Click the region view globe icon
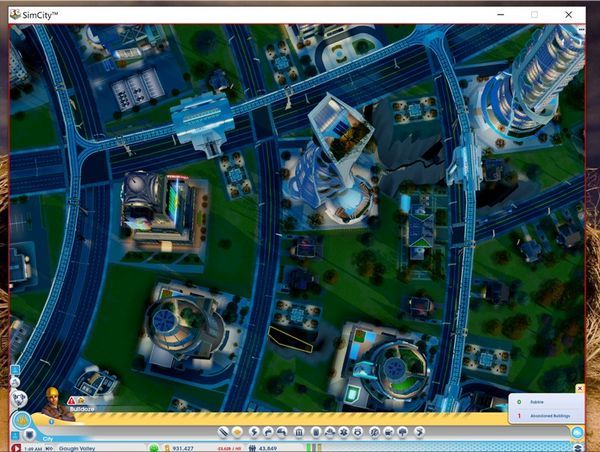Image resolution: width=600 pixels, height=452 pixels. (18, 399)
